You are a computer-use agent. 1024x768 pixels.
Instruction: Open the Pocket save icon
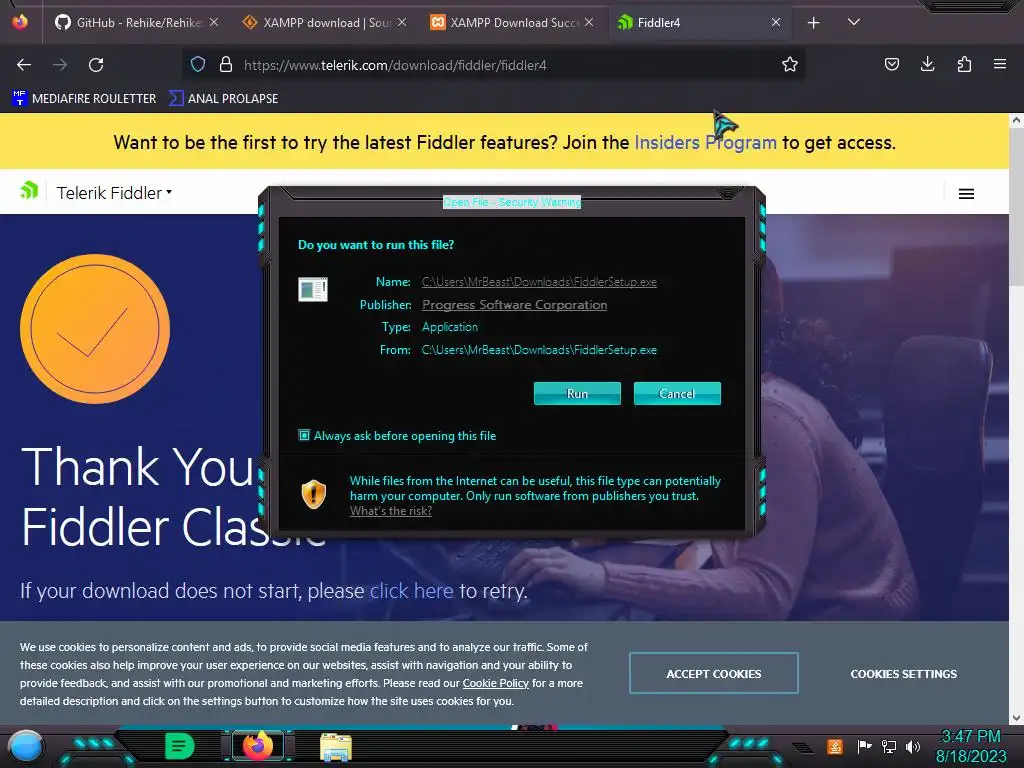click(891, 64)
